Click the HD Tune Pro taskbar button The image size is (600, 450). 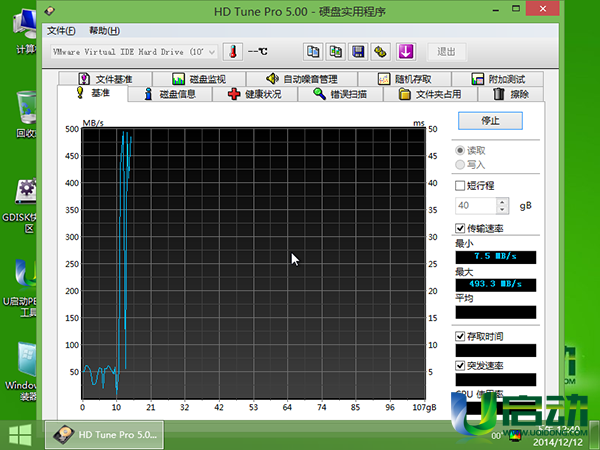[x=104, y=435]
